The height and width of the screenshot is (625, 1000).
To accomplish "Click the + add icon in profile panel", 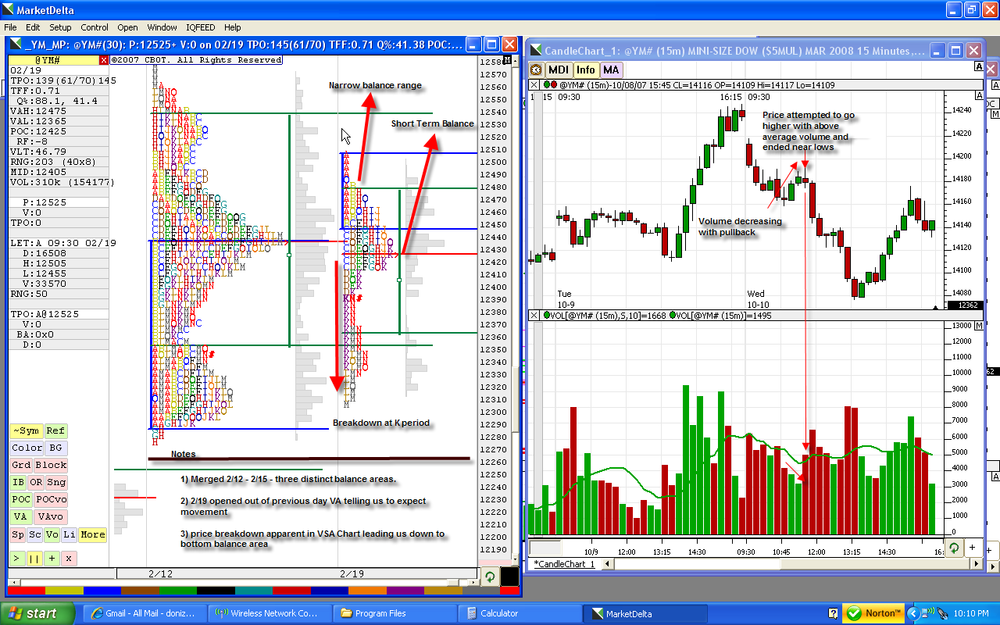I will click(52, 559).
